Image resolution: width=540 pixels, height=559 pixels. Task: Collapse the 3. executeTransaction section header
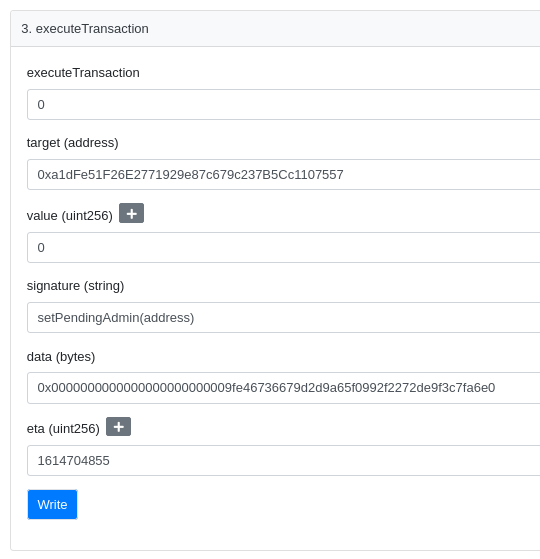(275, 29)
